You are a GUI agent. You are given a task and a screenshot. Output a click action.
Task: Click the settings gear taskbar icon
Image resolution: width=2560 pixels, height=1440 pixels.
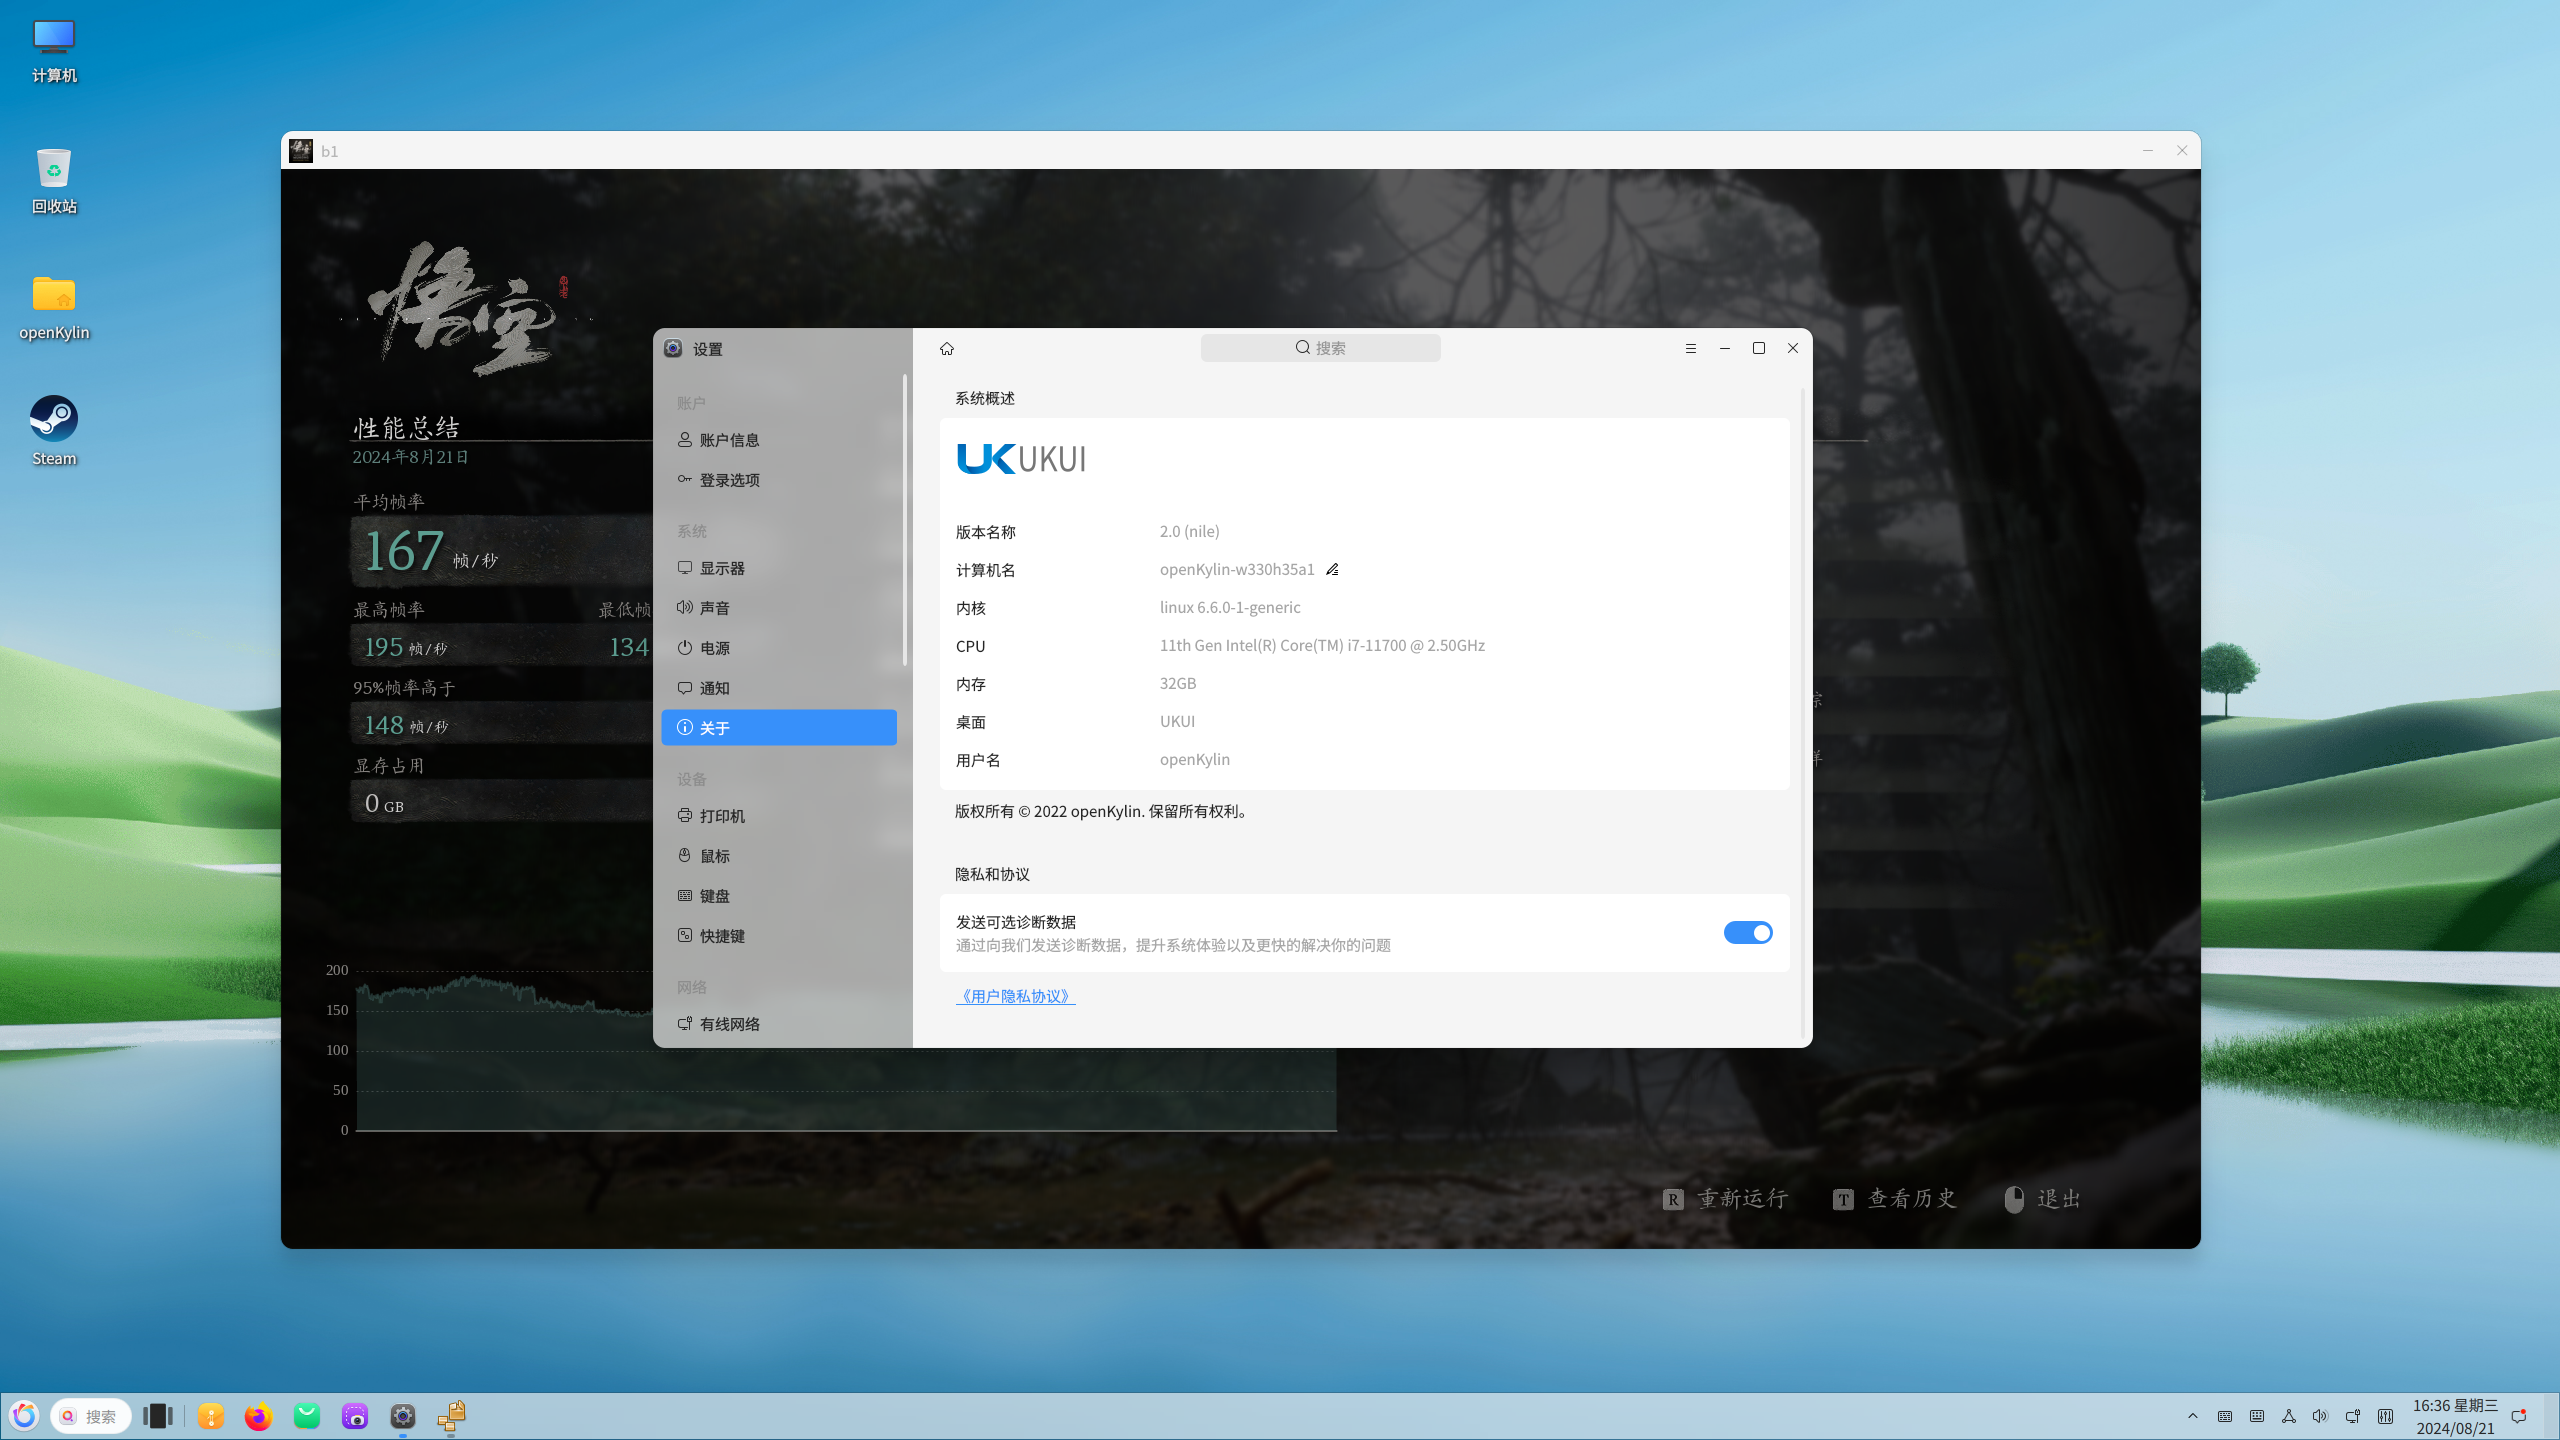coord(403,1416)
